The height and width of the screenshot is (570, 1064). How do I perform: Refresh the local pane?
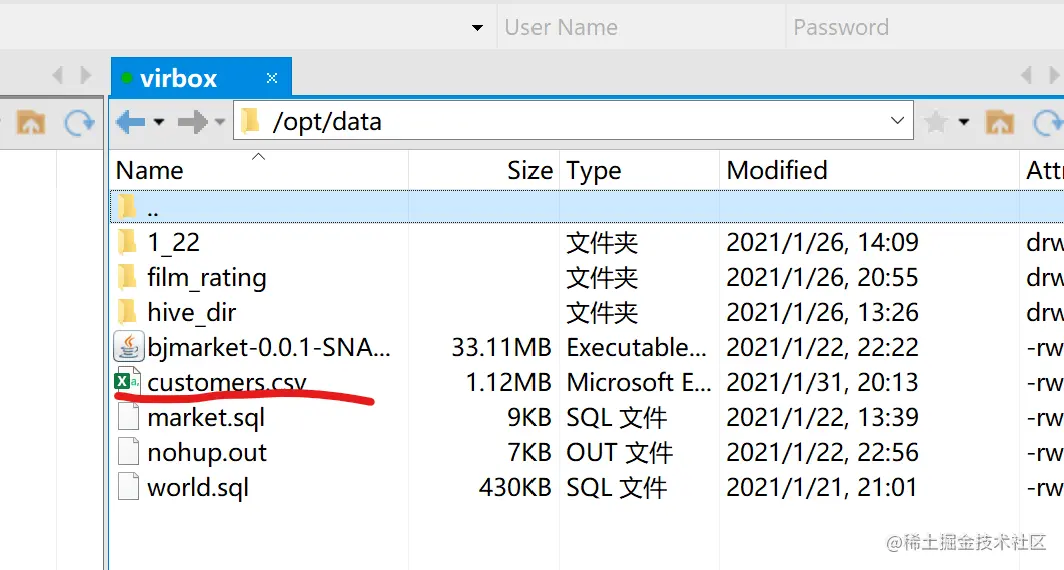[x=79, y=123]
